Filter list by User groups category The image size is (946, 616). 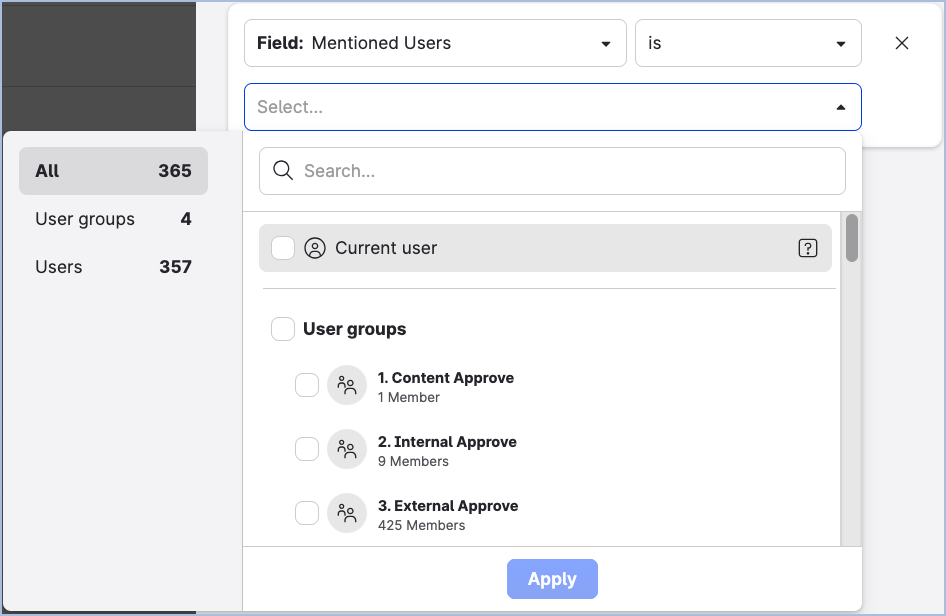(x=113, y=219)
